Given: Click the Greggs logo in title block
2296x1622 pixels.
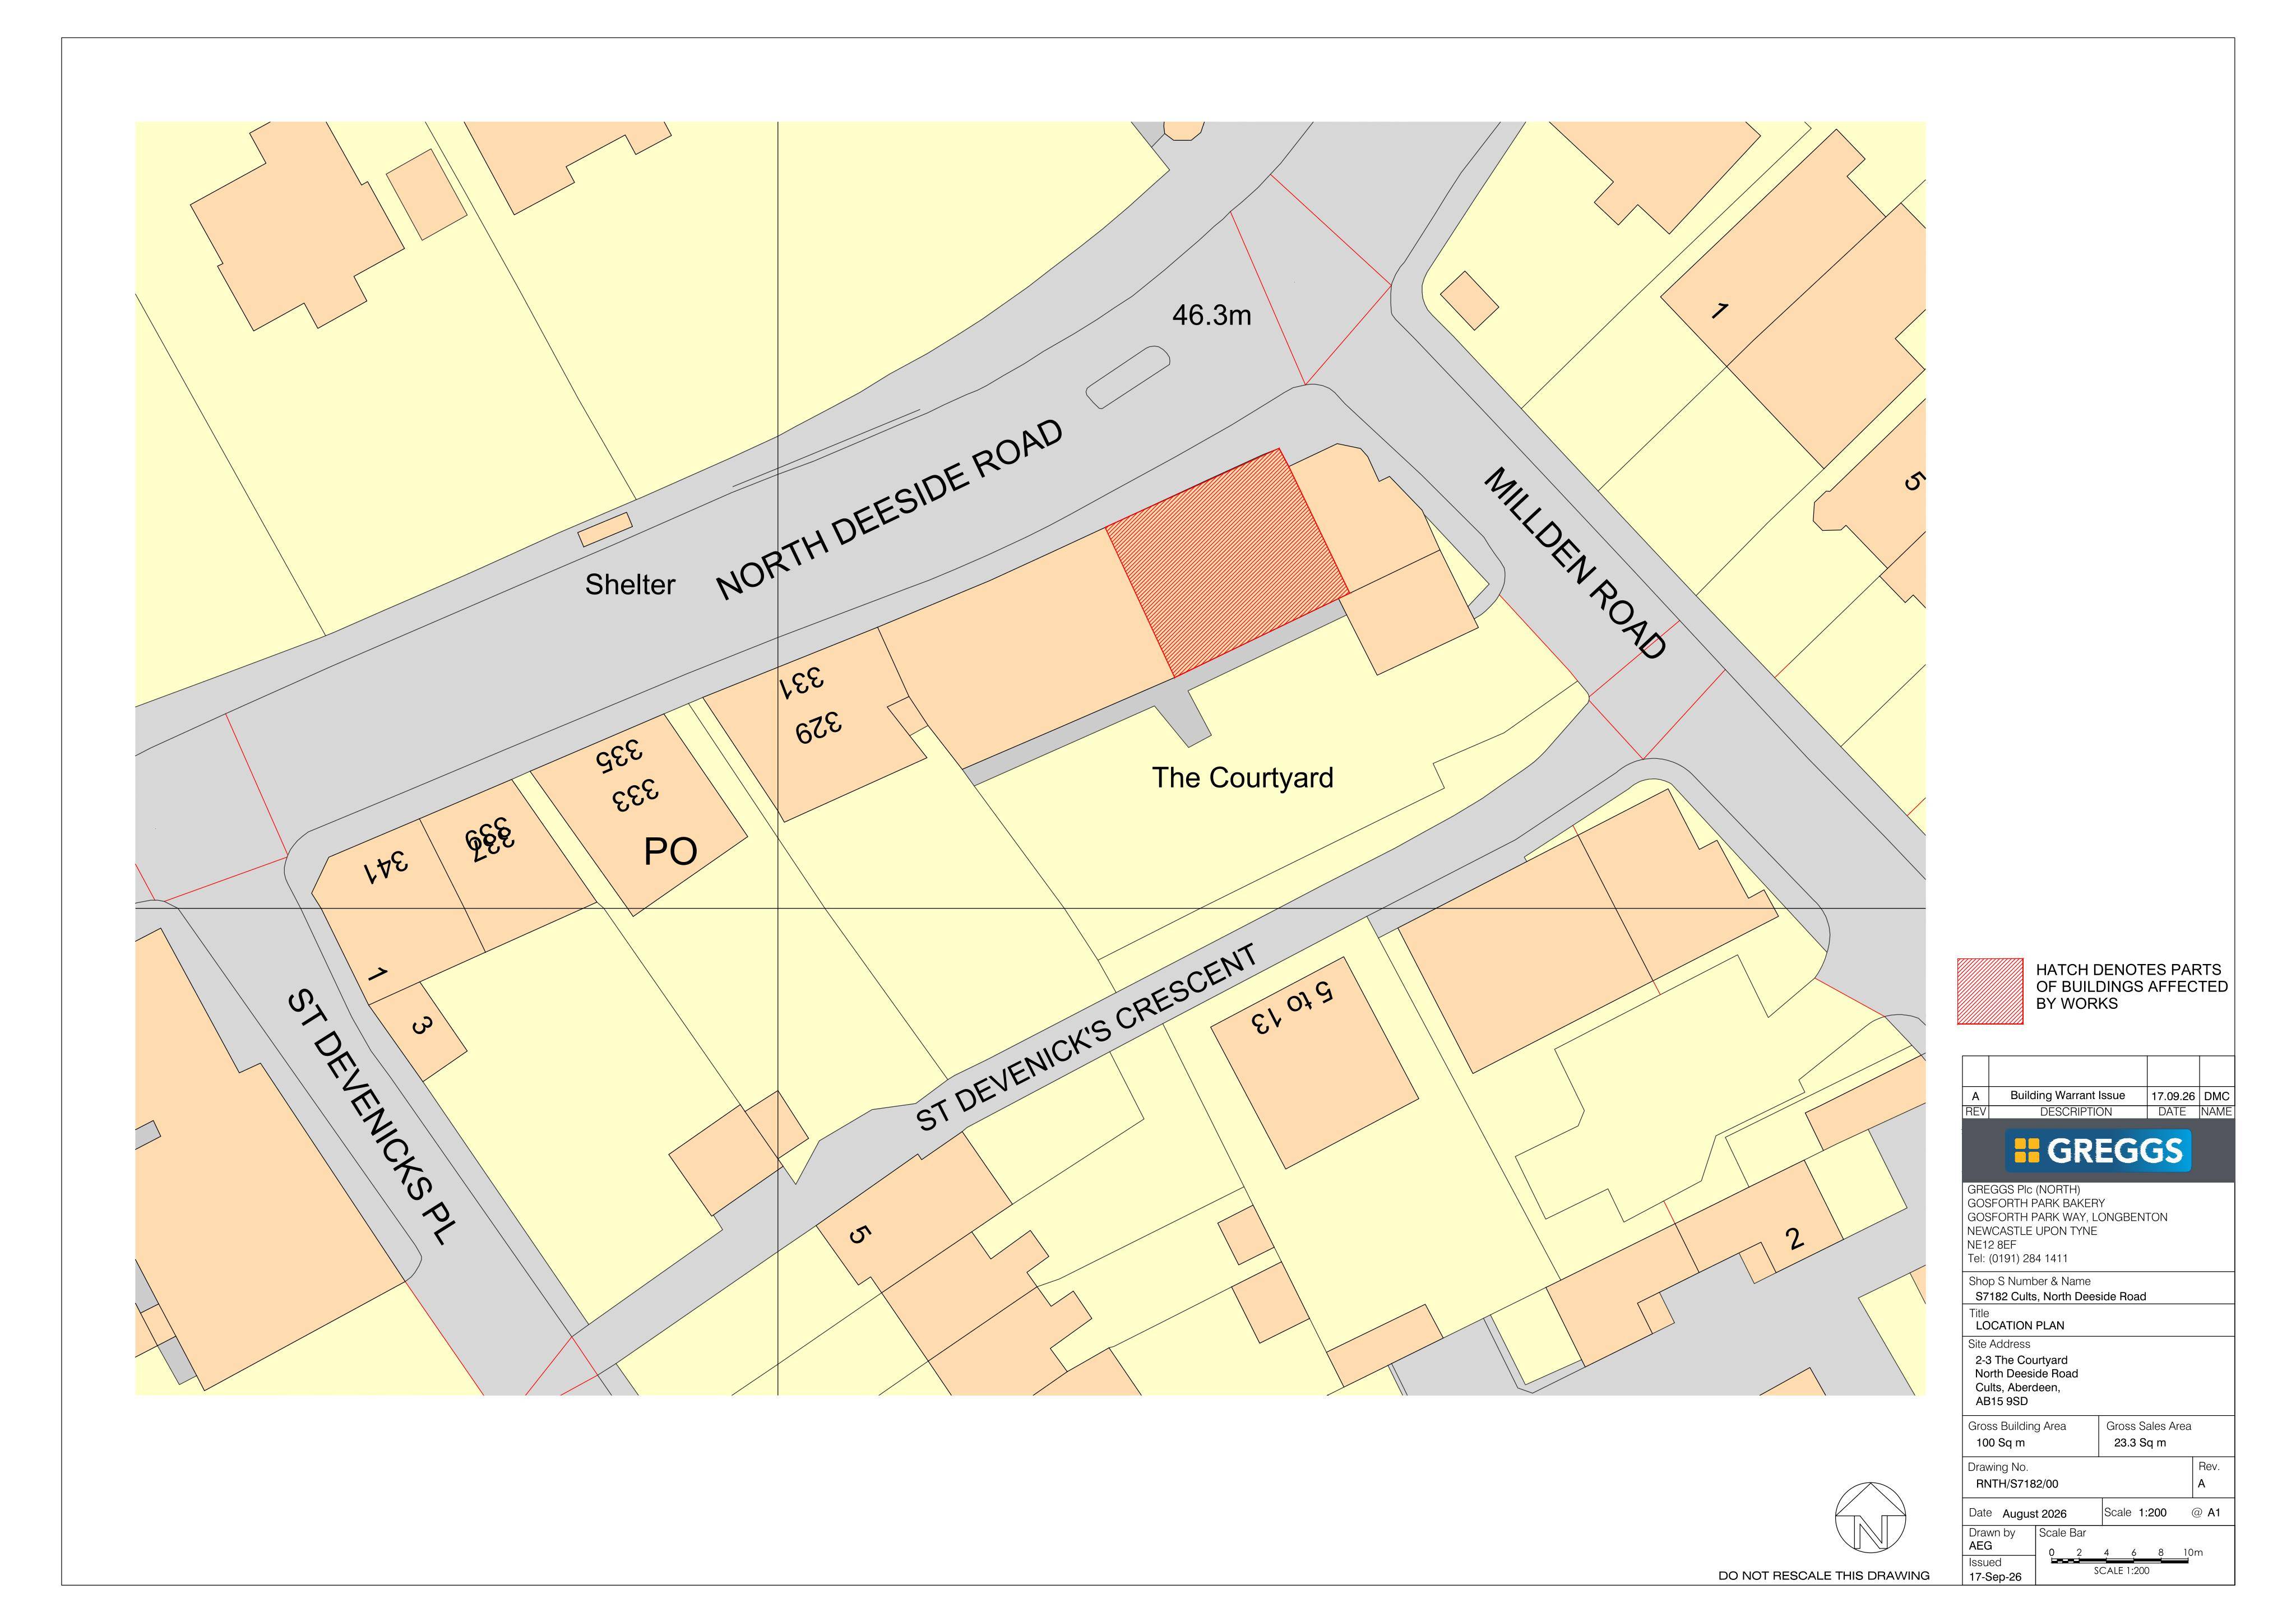Looking at the screenshot, I should coord(2097,1151).
